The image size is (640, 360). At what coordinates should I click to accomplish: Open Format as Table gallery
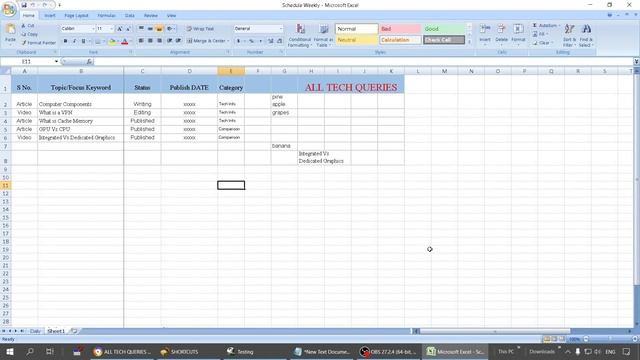[323, 35]
